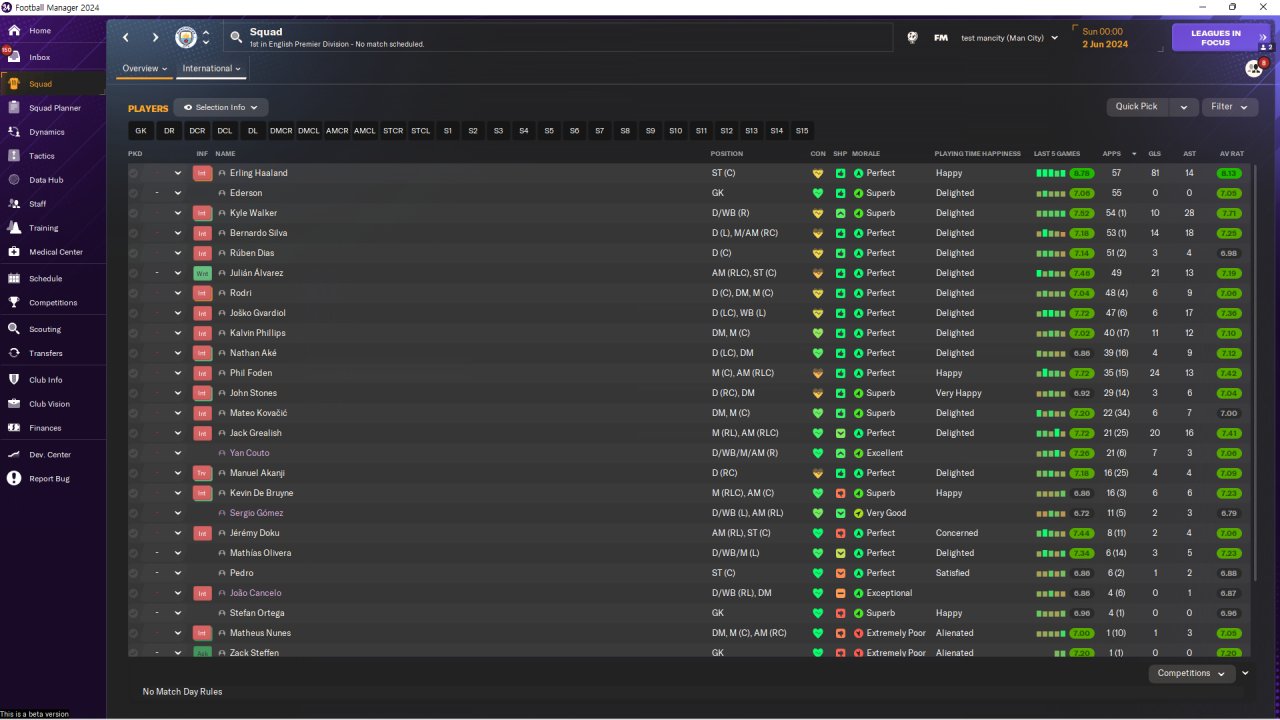Toggle the pick checkbox for Julián Álvarez

[133, 273]
